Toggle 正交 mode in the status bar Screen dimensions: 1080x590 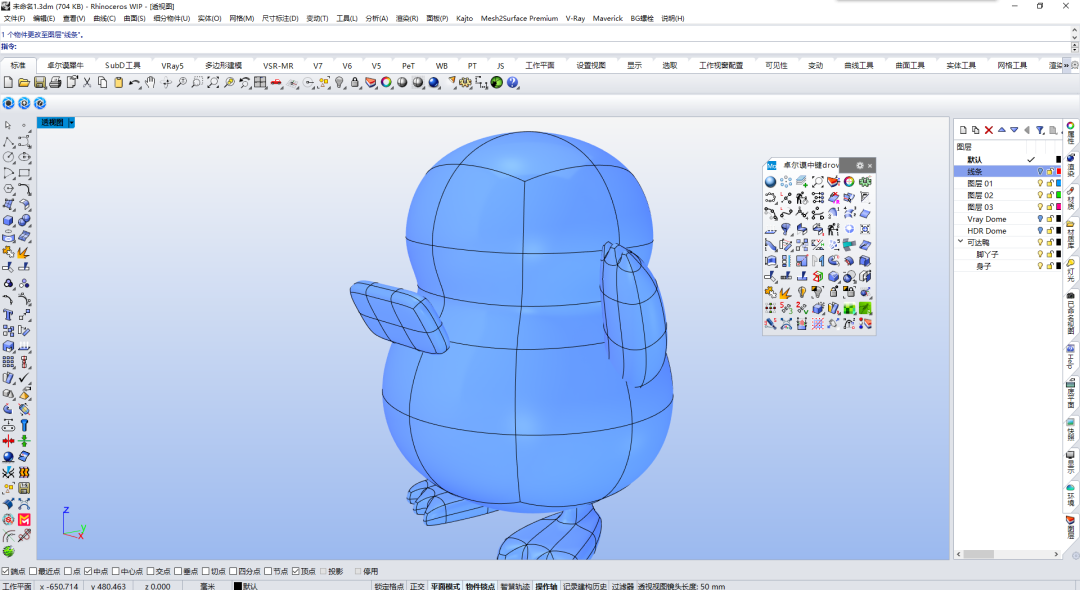(417, 586)
